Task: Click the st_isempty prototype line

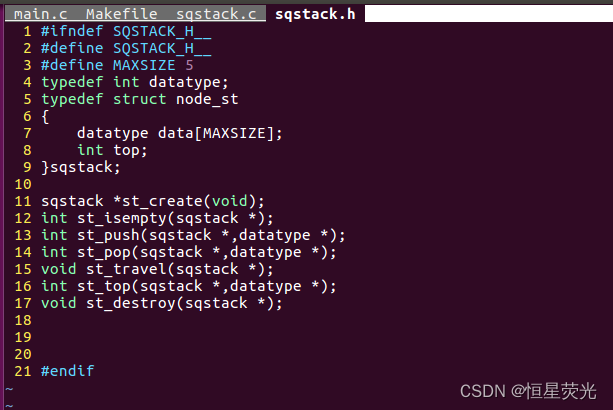Action: click(x=157, y=218)
